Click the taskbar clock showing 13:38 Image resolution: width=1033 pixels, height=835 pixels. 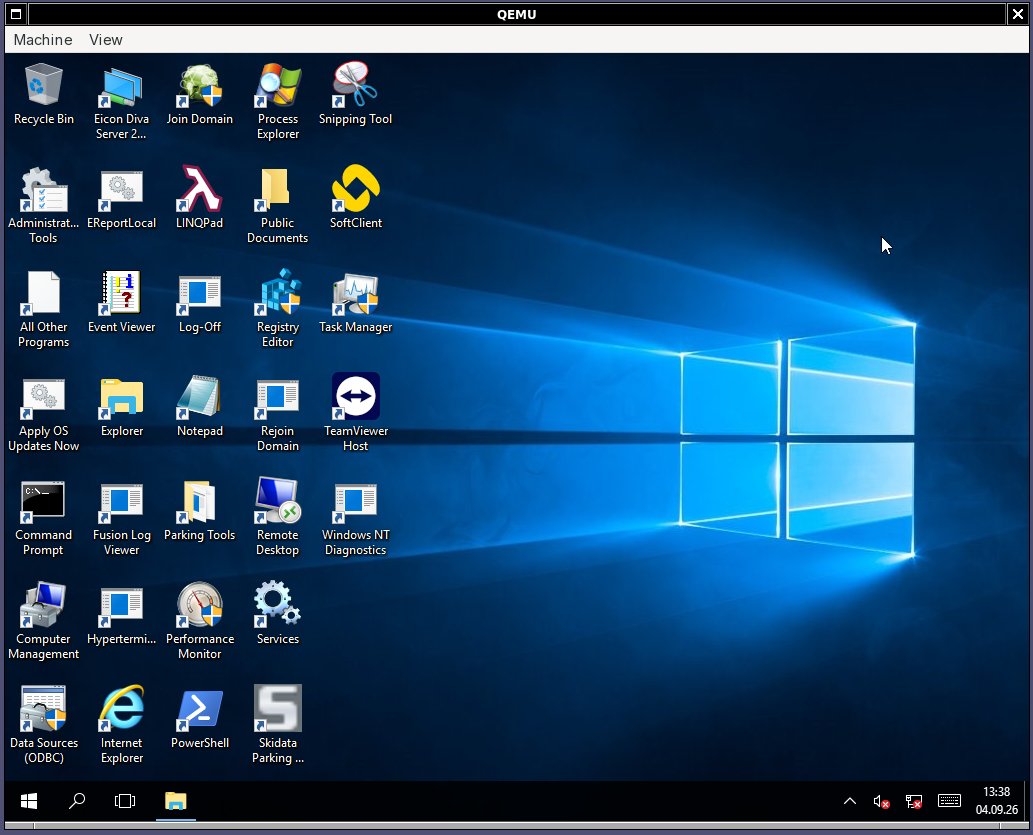pos(996,801)
